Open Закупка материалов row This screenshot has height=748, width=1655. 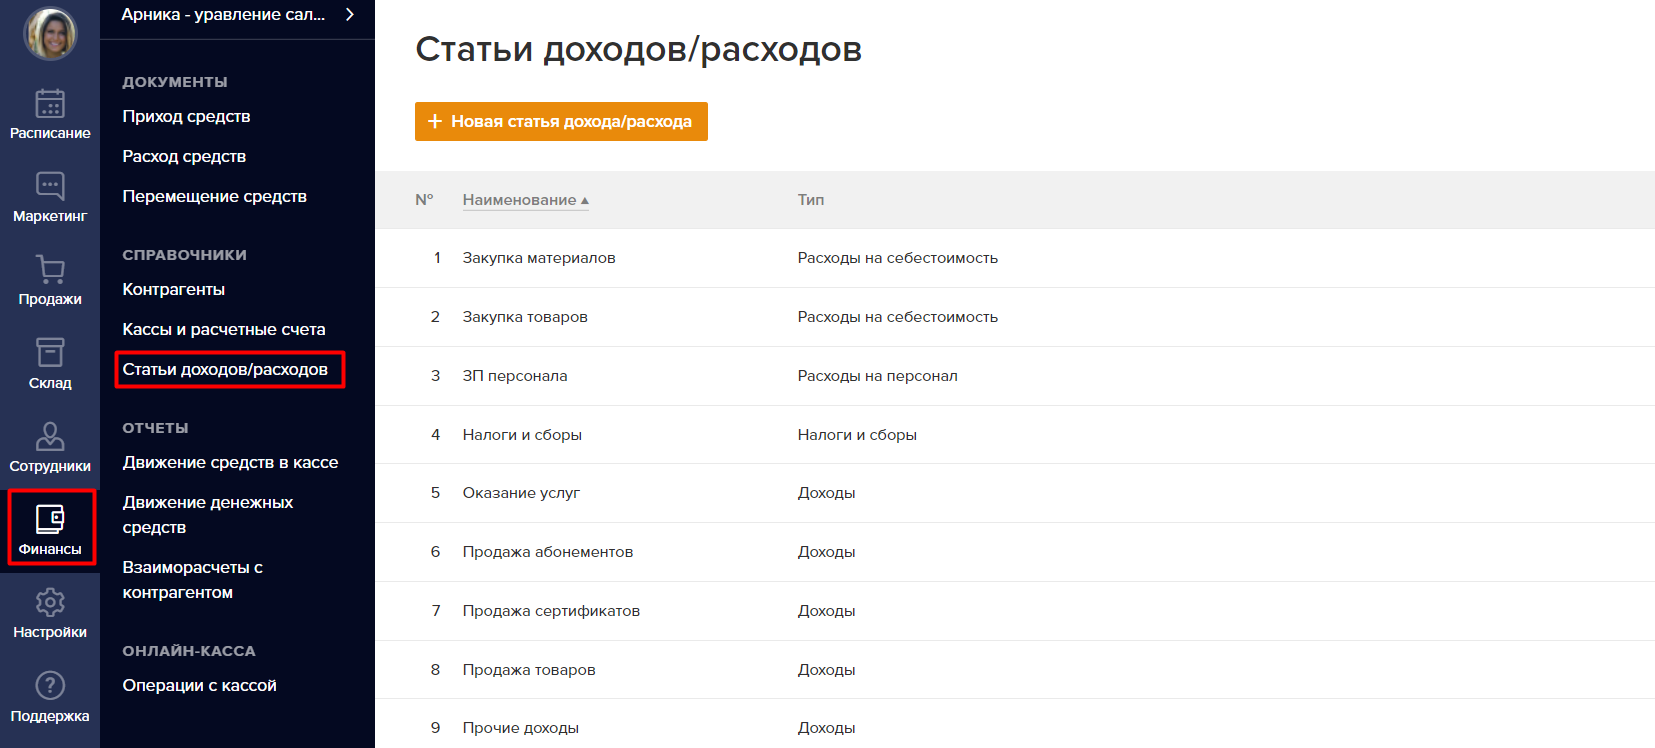click(538, 258)
